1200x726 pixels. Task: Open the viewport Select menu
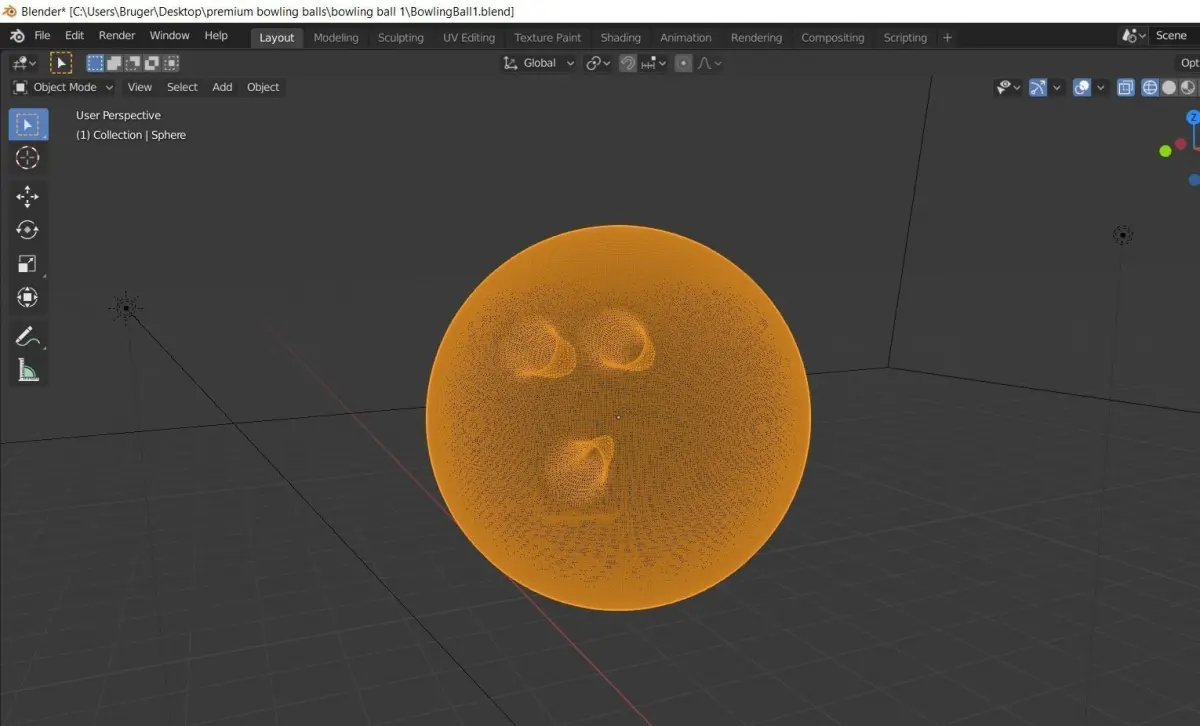(x=182, y=87)
